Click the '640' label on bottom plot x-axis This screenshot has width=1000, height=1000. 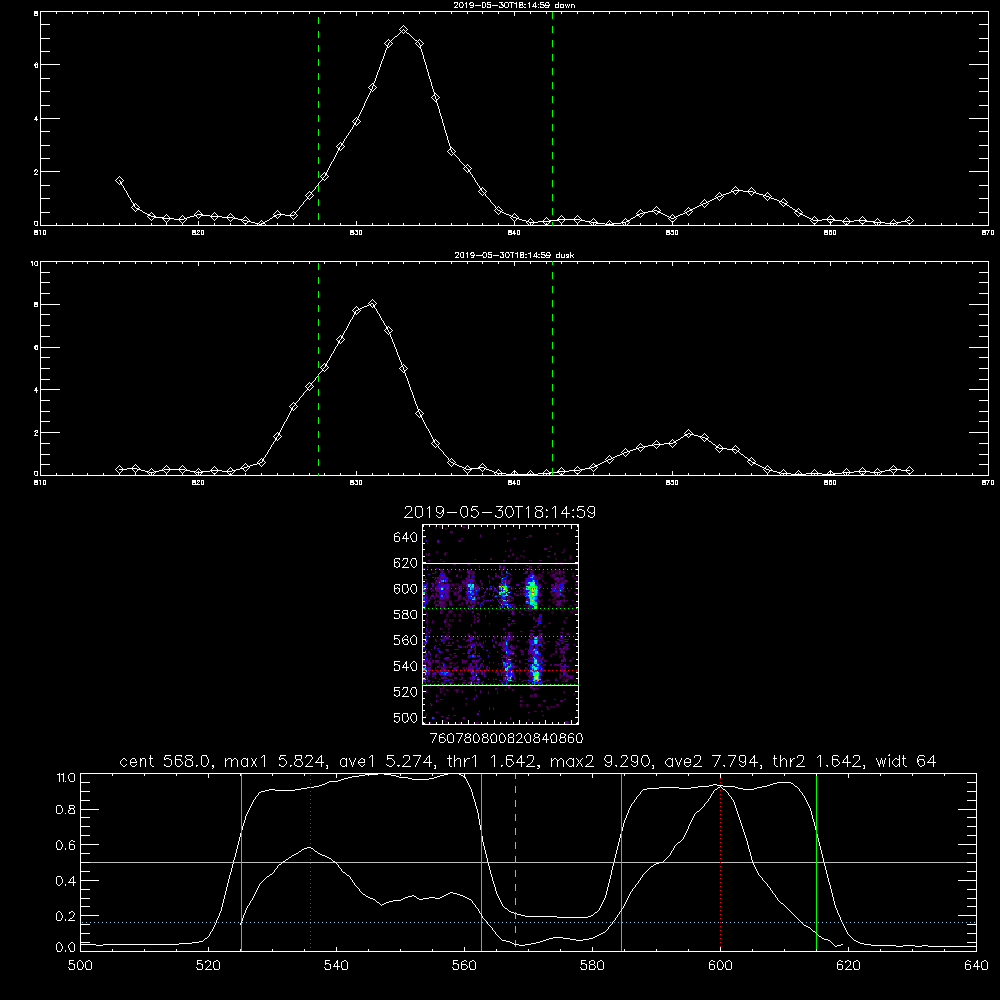[976, 966]
